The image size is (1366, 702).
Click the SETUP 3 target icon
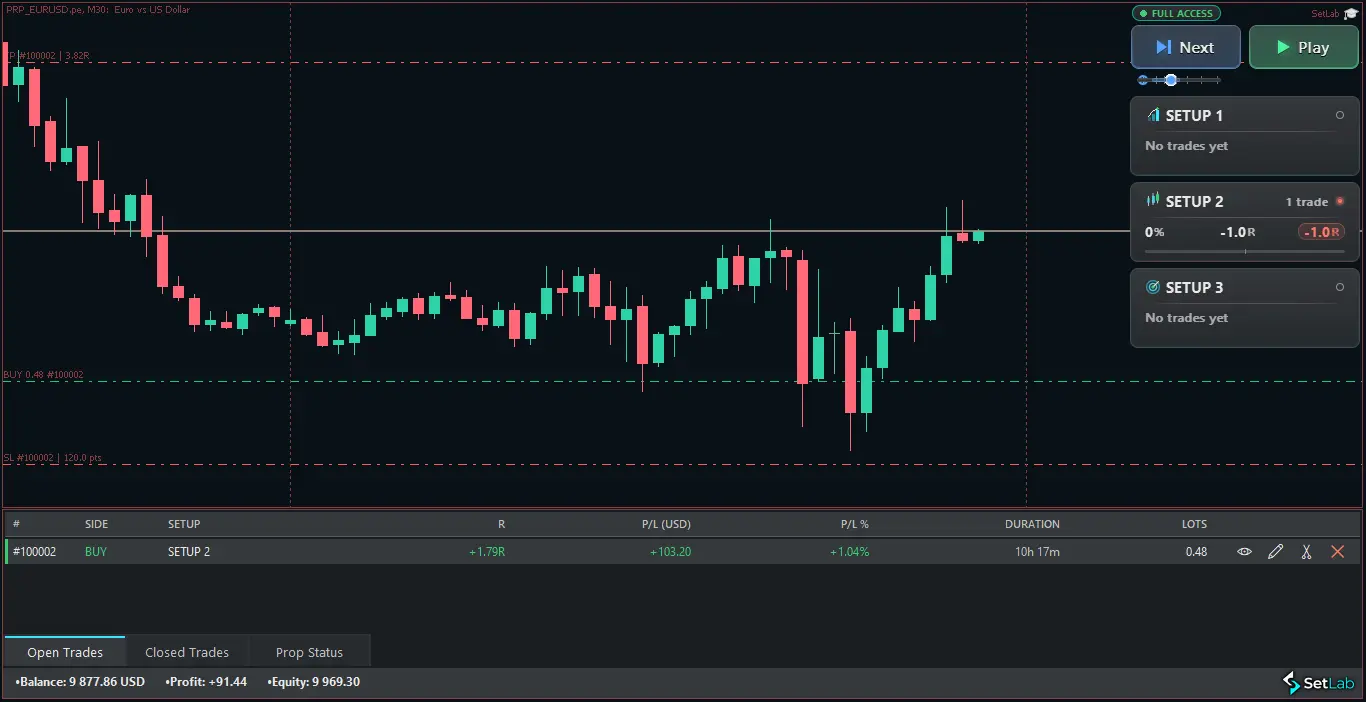point(1153,287)
